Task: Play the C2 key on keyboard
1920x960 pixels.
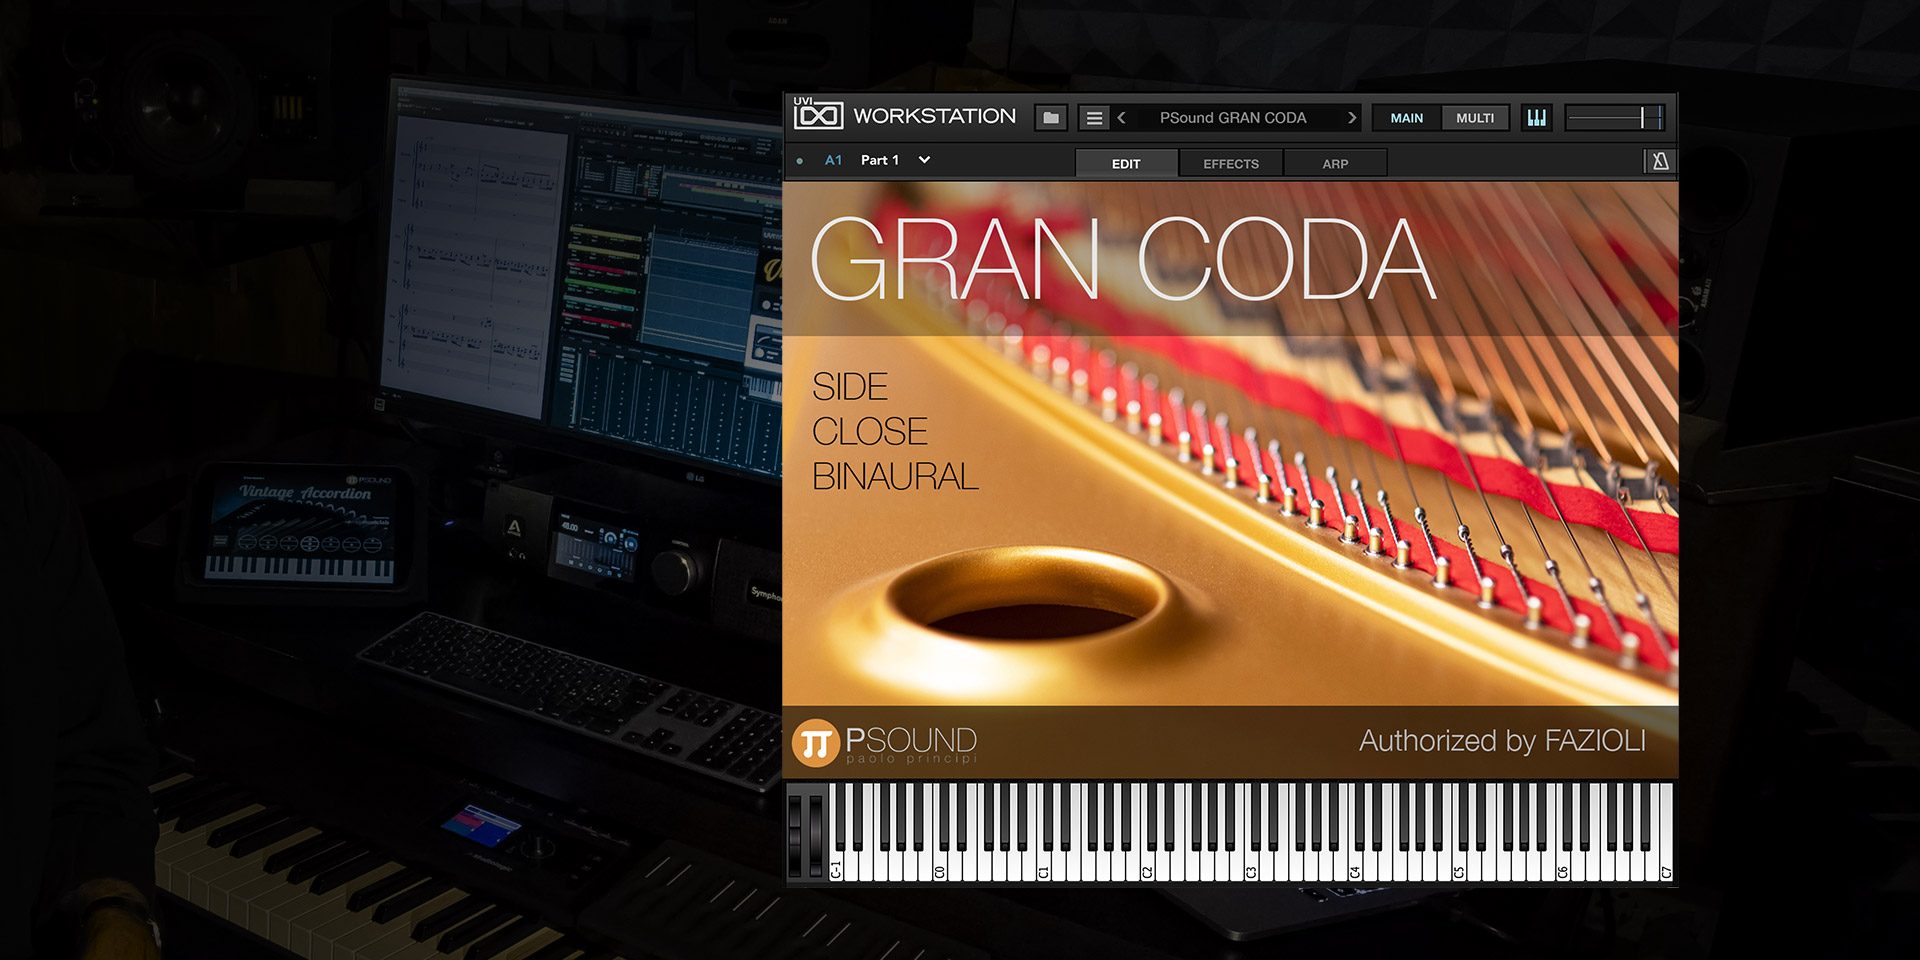Action: [x=1148, y=868]
